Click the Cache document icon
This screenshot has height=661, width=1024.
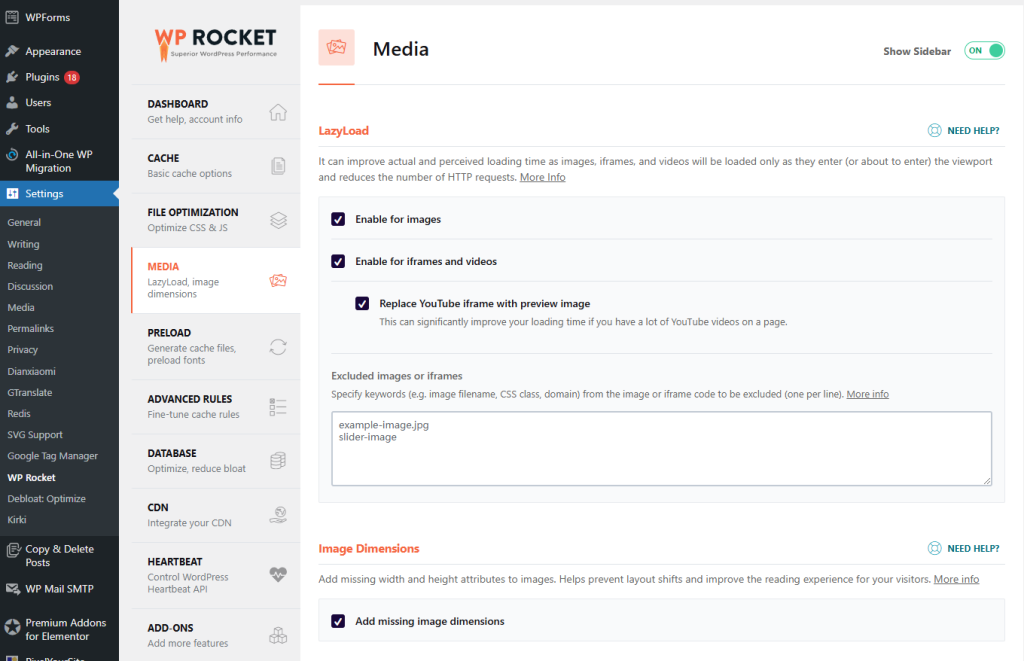(278, 166)
